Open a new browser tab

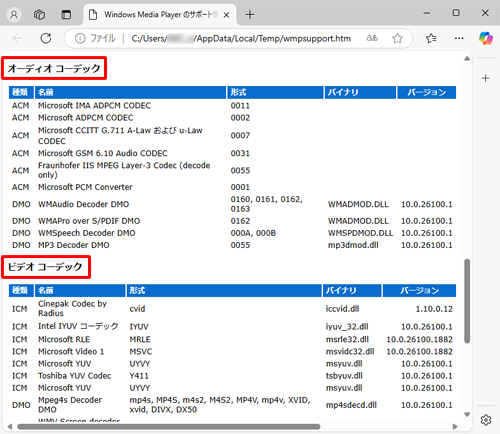pos(250,15)
